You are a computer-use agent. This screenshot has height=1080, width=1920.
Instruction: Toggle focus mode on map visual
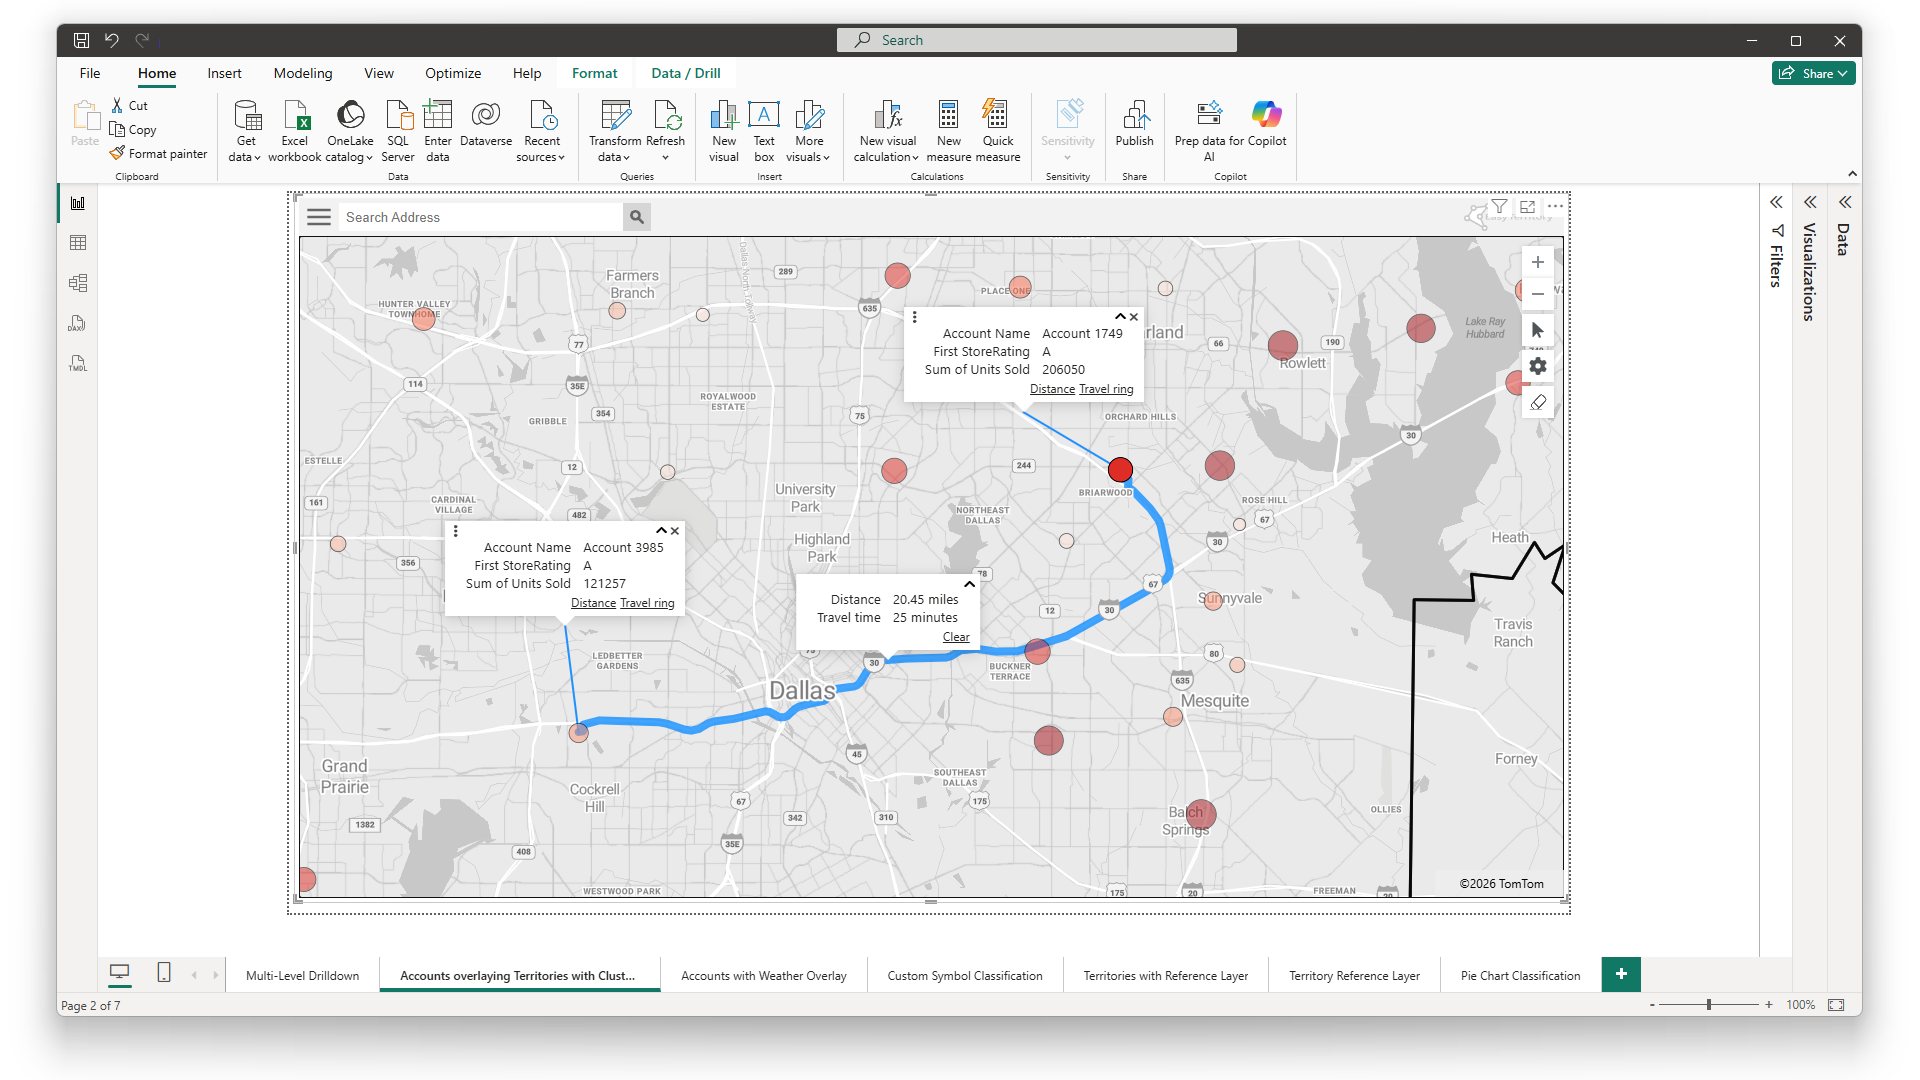coord(1527,207)
